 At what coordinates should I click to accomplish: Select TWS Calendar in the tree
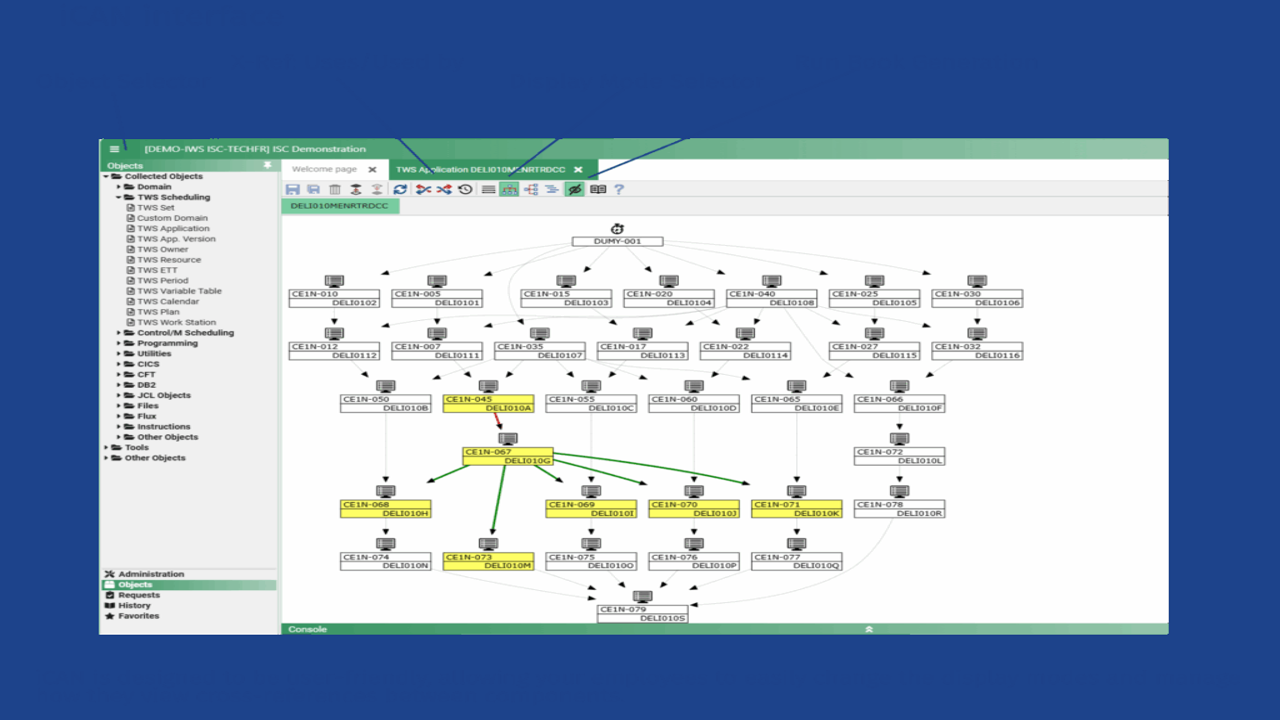[x=168, y=301]
